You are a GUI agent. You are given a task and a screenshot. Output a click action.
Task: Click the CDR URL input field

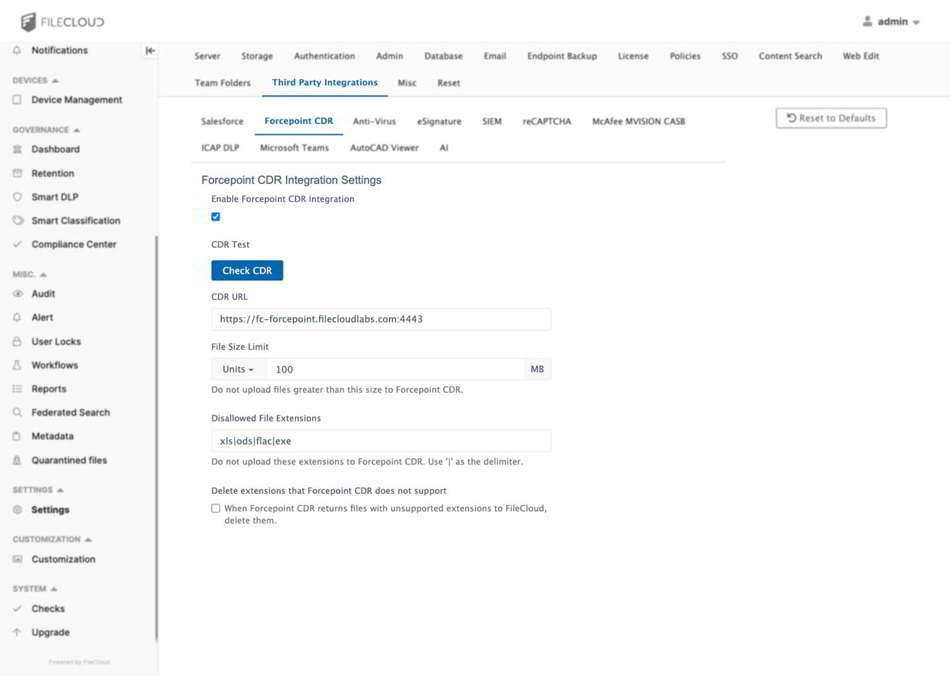[x=381, y=319]
